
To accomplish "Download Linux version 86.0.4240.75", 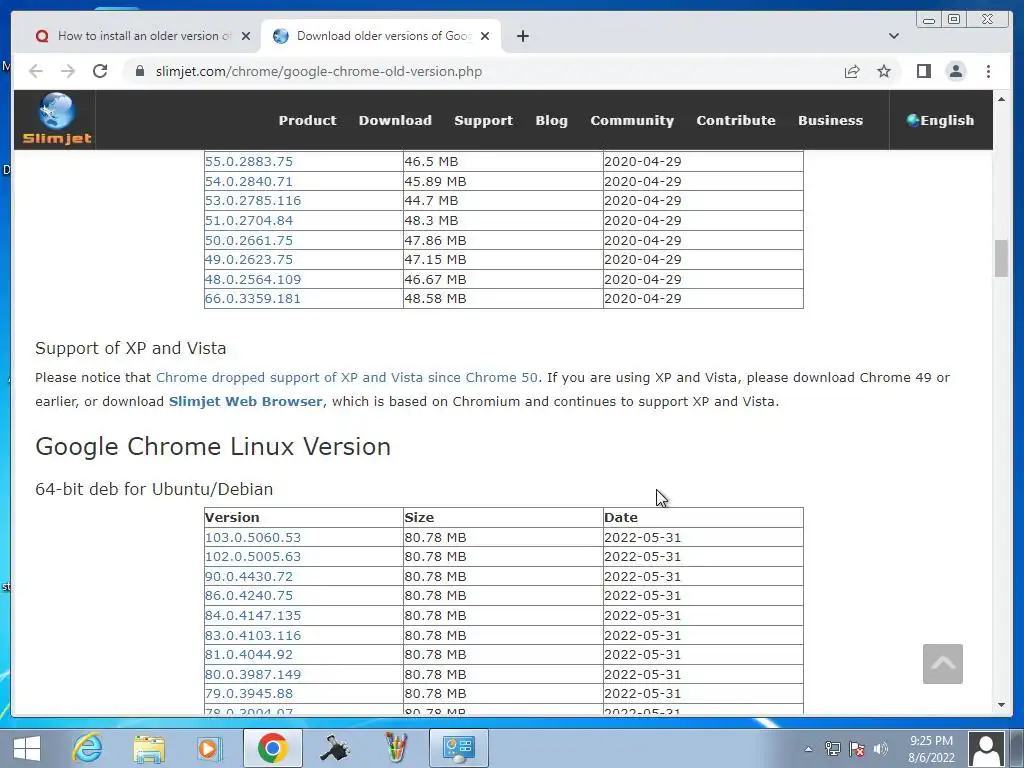I will 249,596.
